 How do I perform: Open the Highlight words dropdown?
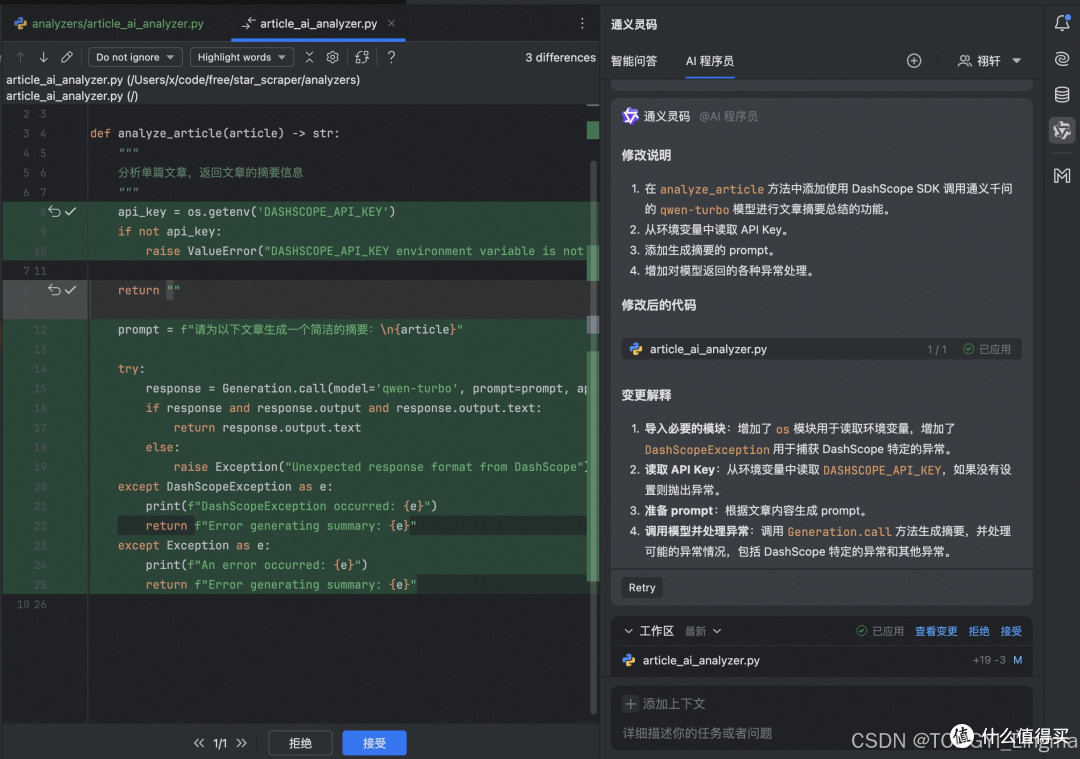242,57
